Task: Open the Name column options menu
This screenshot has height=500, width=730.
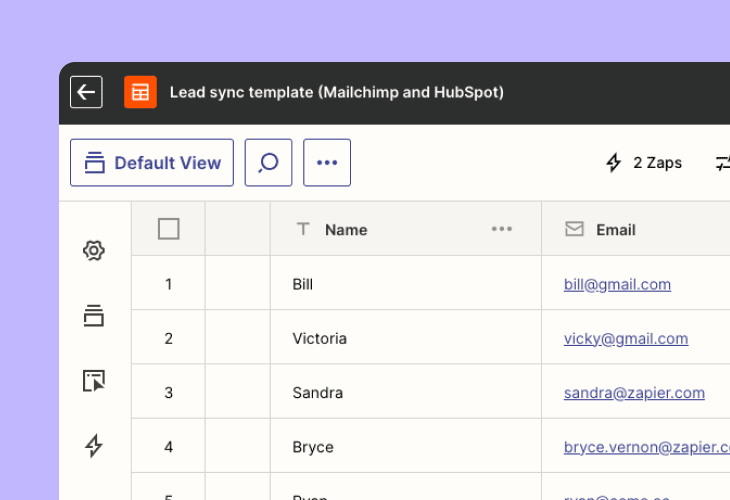Action: [502, 229]
